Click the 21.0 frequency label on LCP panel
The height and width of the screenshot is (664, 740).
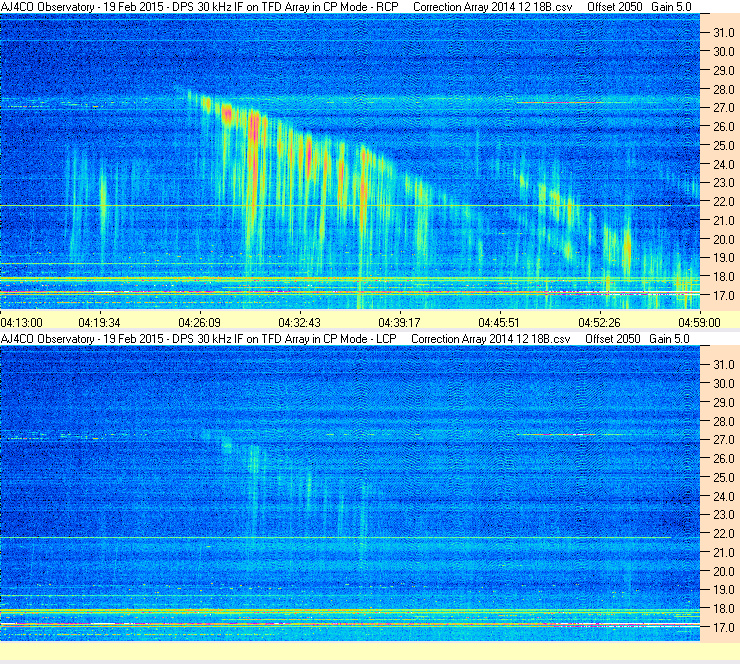(724, 553)
